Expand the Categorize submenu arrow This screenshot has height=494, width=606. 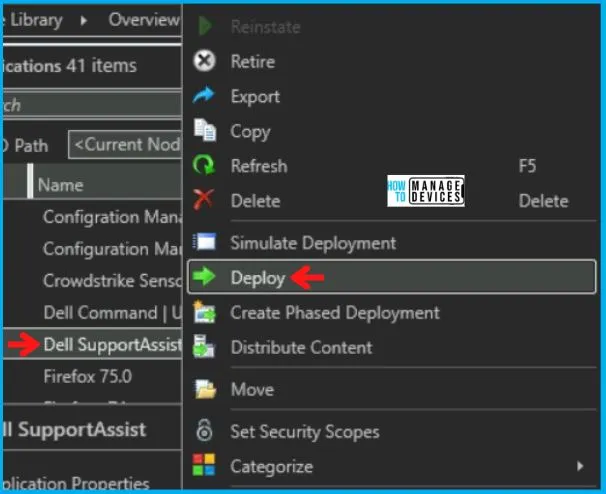click(x=580, y=466)
